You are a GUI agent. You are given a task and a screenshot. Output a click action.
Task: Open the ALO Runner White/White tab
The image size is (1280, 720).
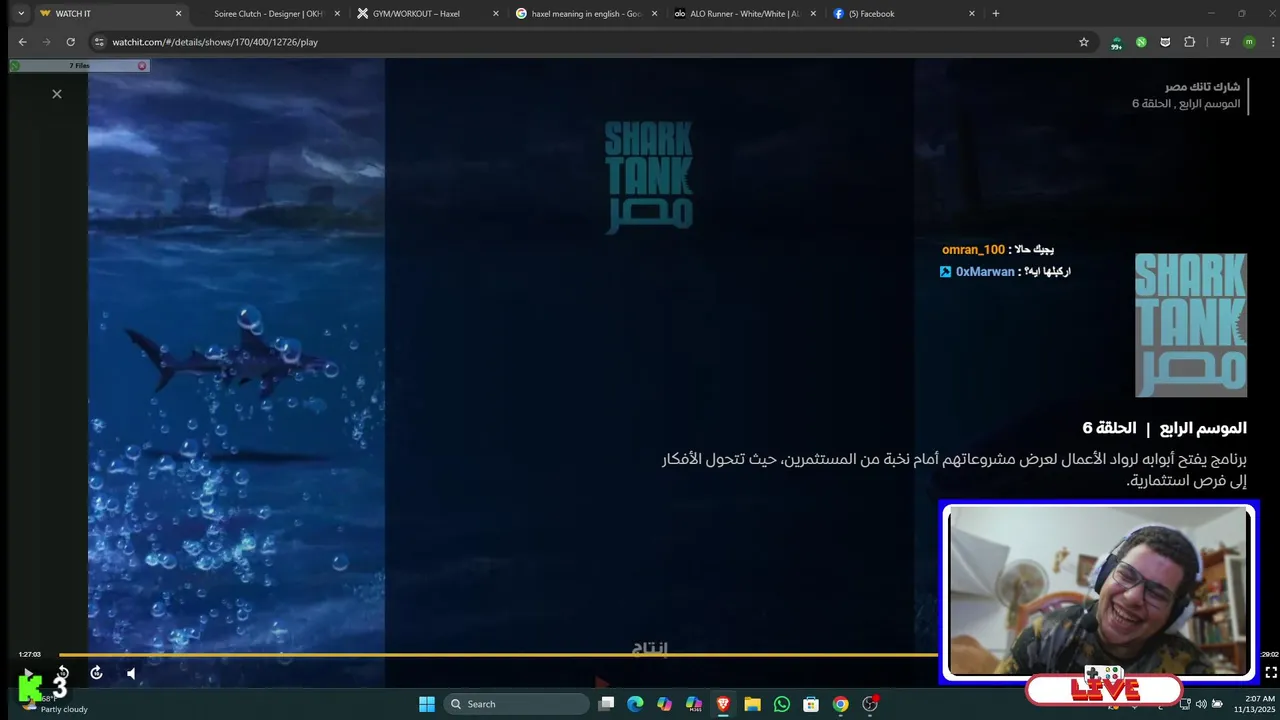click(745, 14)
